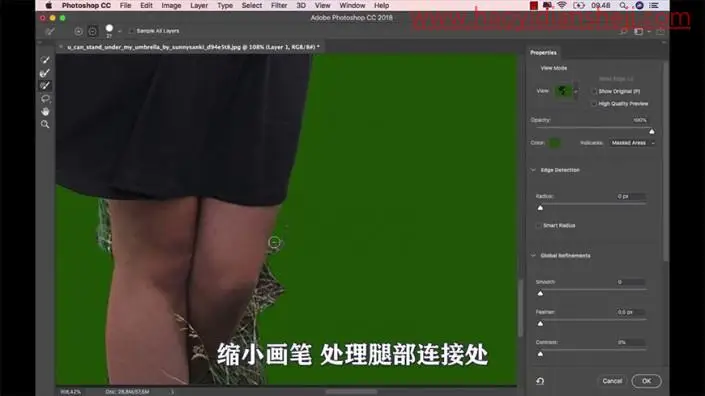
Task: Select the umbrella jpg document tab
Action: tap(193, 47)
